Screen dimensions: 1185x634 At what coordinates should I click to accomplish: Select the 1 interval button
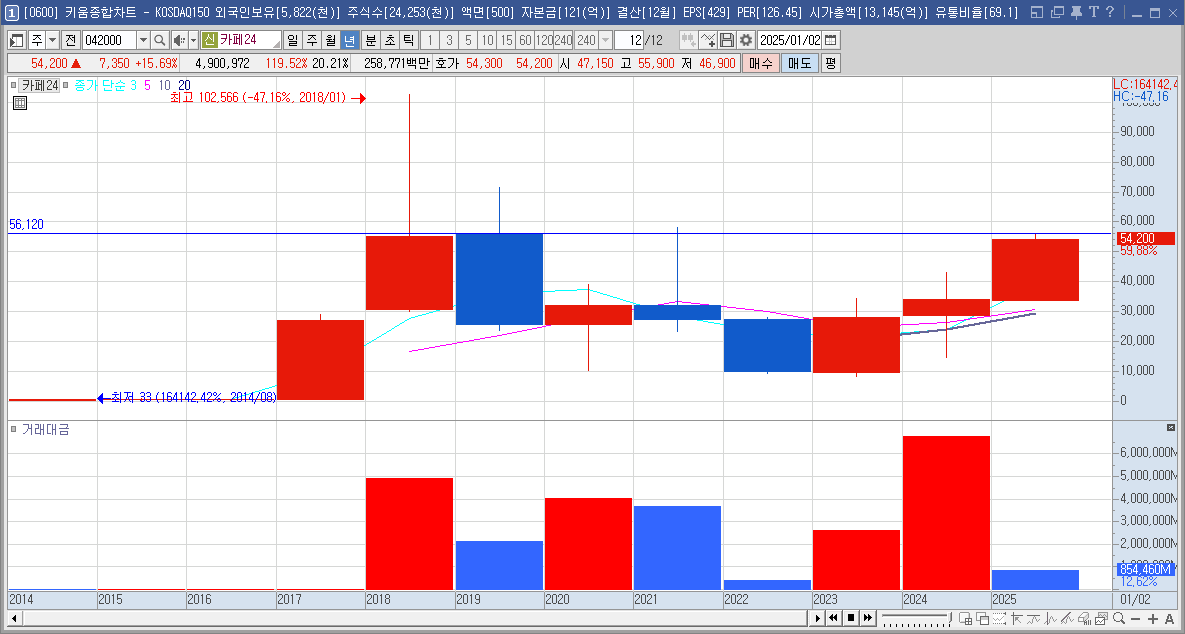click(x=430, y=40)
